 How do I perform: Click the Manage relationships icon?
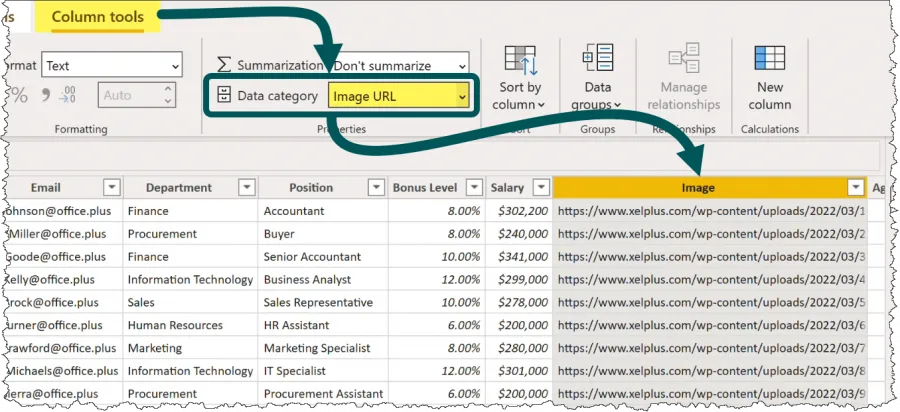683,60
